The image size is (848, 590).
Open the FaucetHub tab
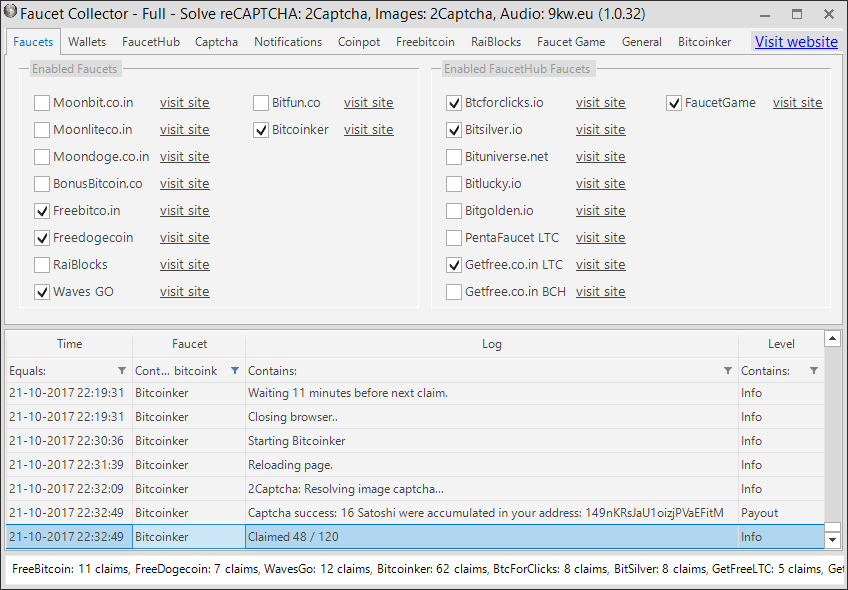[151, 42]
